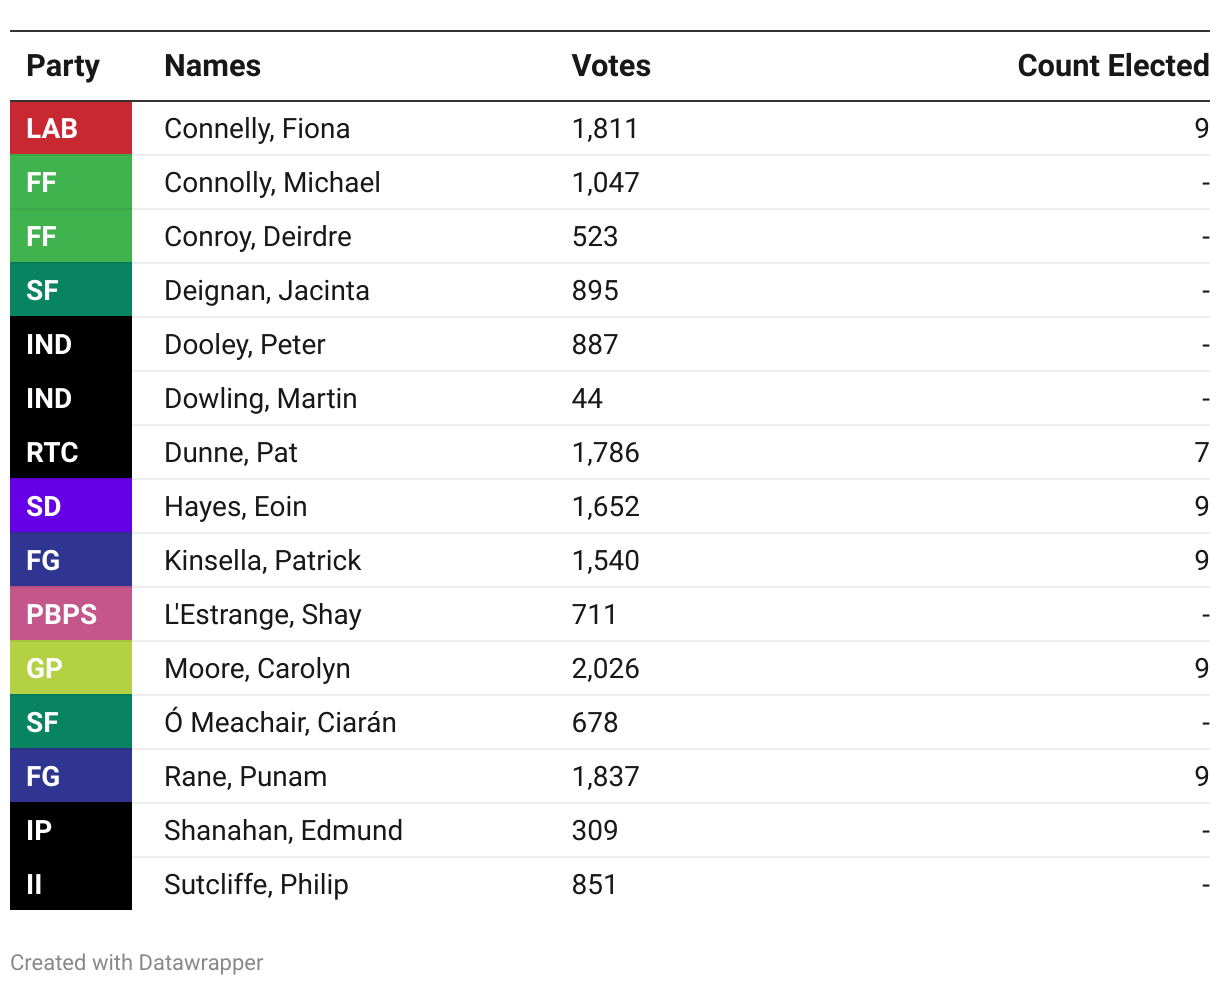Open the Created with Datawrapper link
1220x986 pixels.
[137, 962]
